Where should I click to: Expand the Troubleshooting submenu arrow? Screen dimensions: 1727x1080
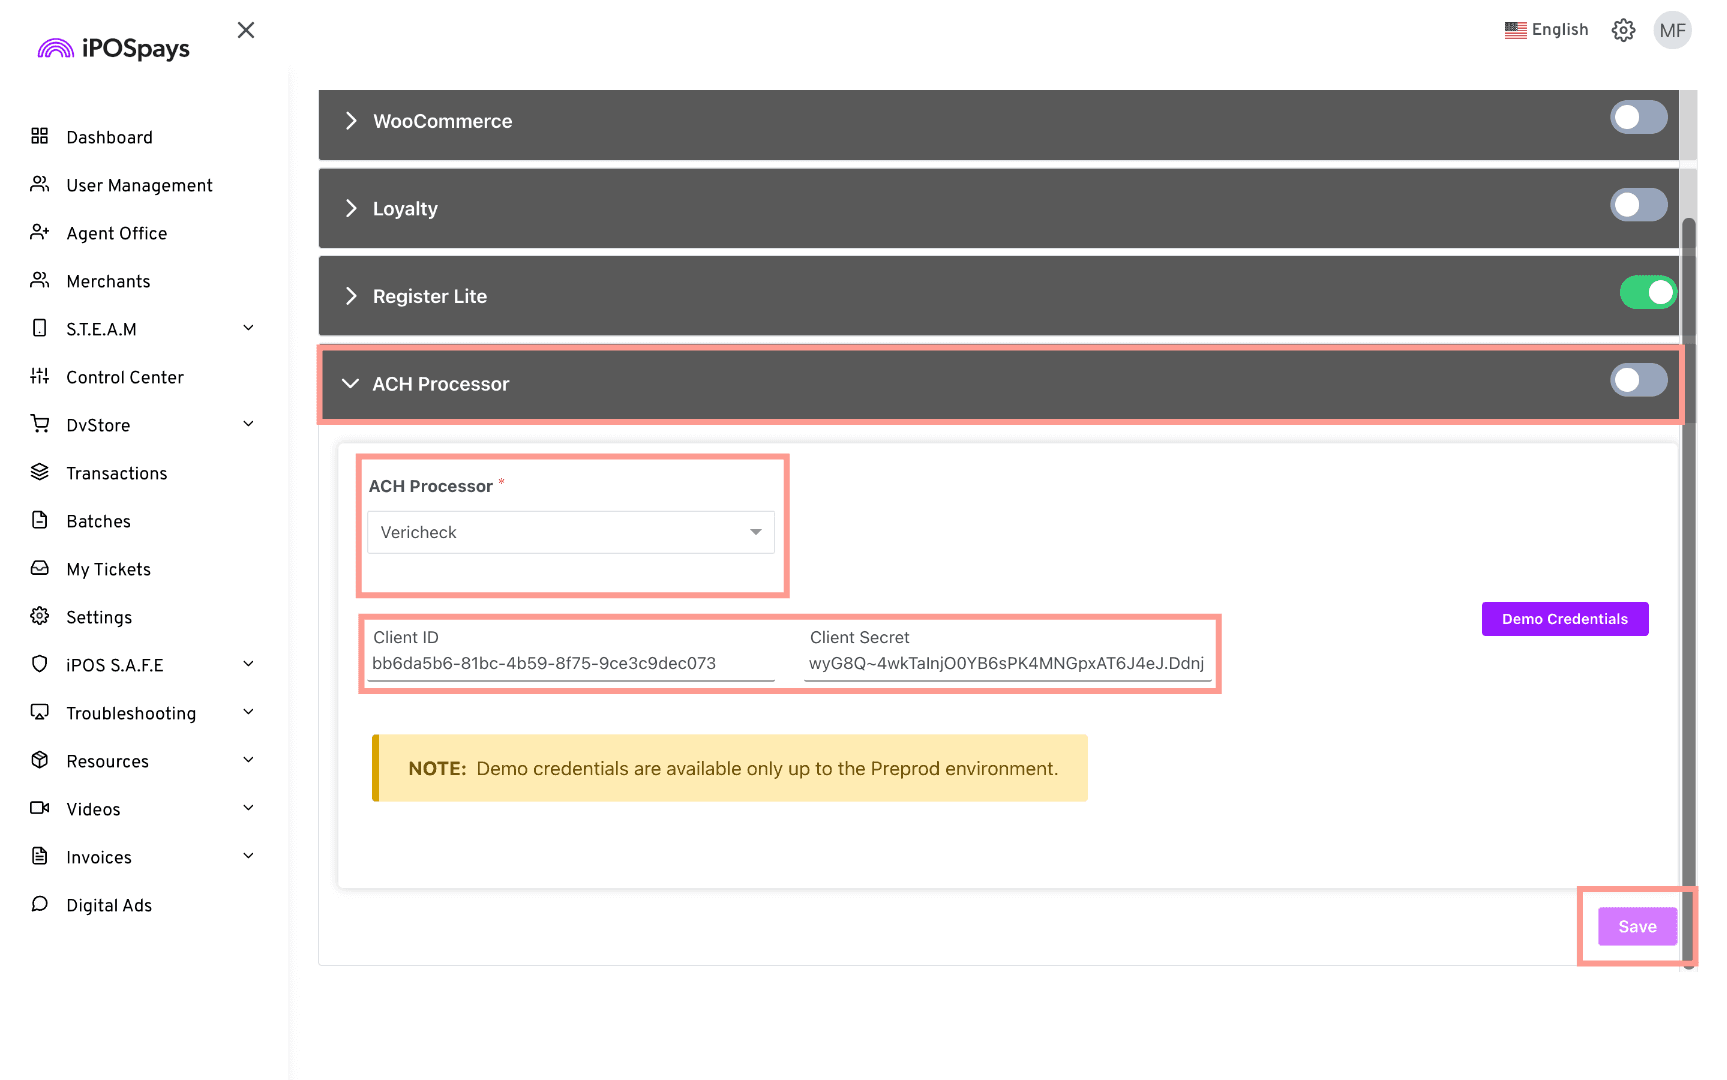click(249, 712)
